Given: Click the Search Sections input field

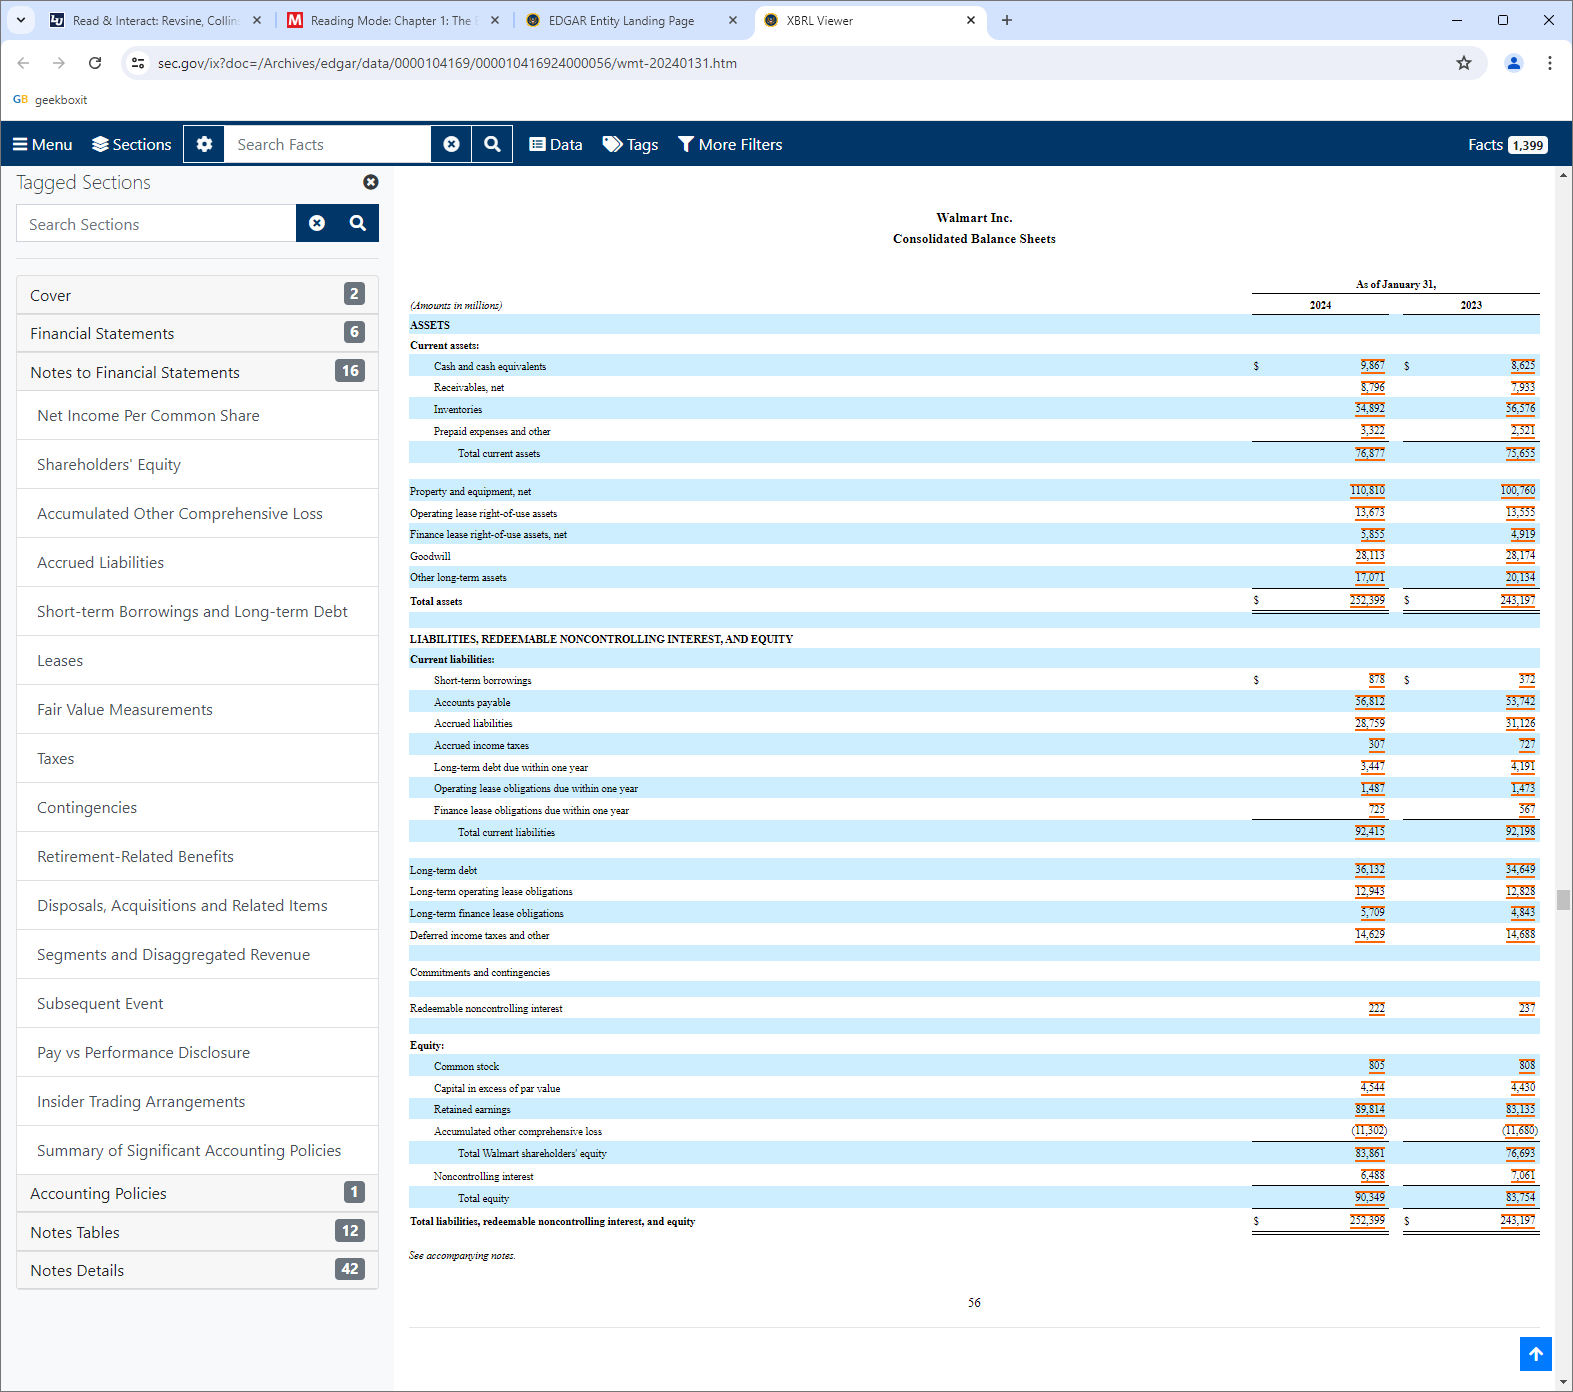Looking at the screenshot, I should tap(156, 223).
